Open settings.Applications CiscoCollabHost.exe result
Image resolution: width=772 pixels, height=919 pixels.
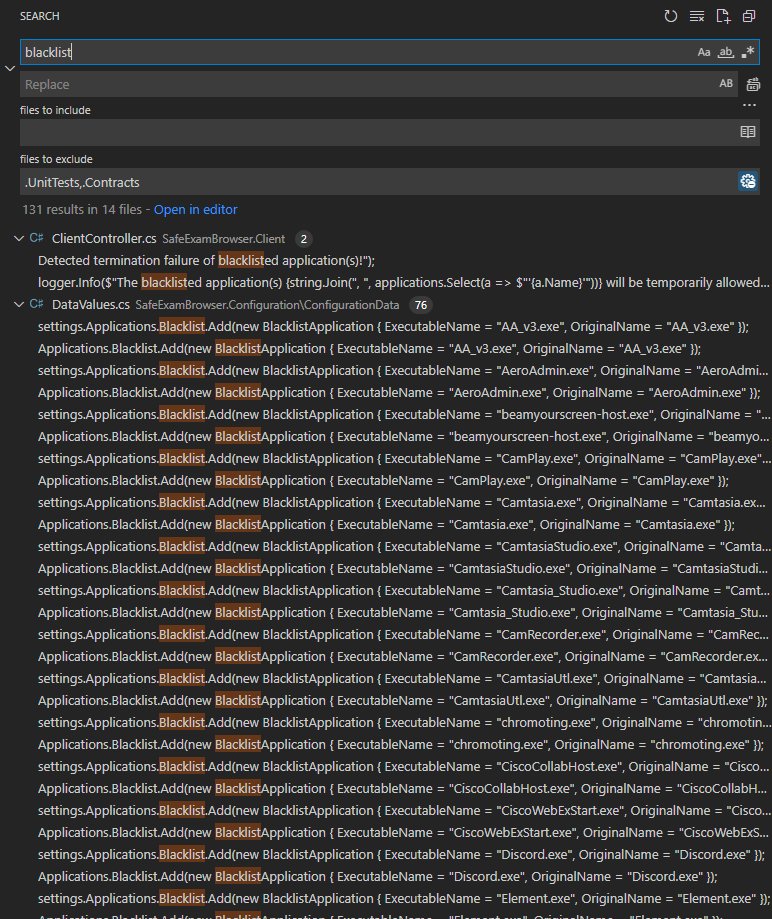[x=404, y=766]
